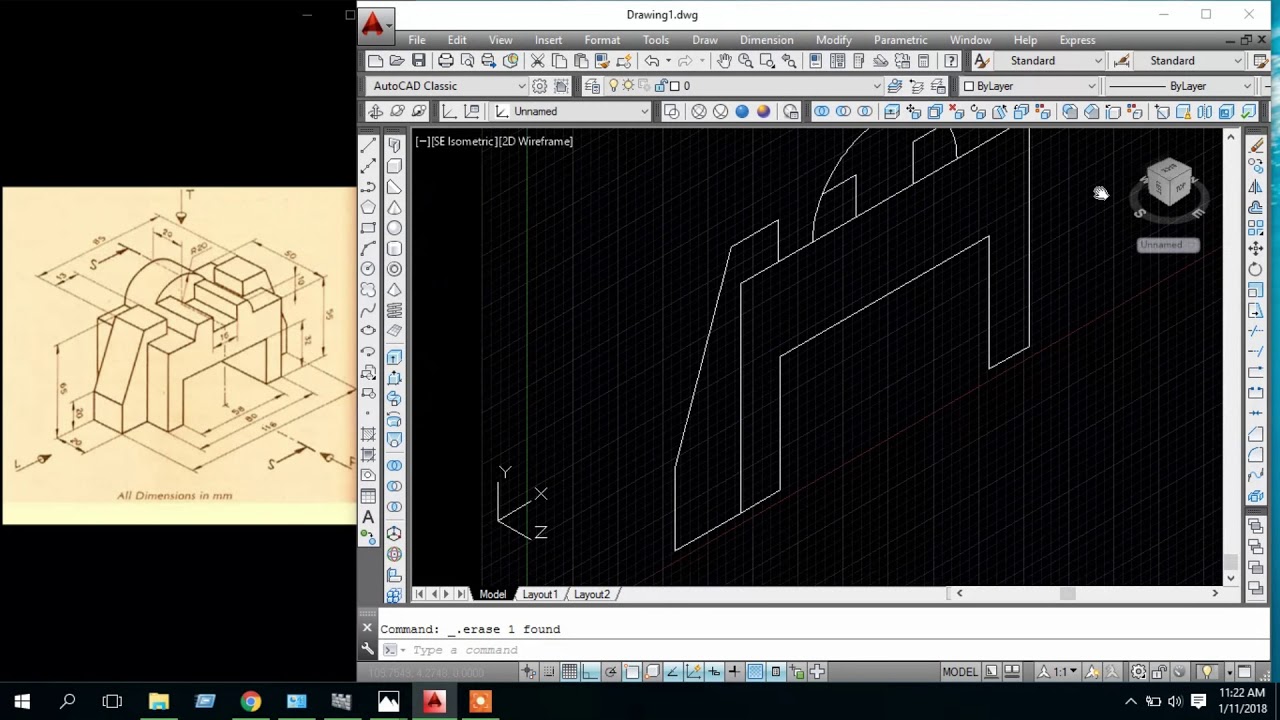The width and height of the screenshot is (1280, 720).
Task: Click the ViewCube navigation cube
Action: pyautogui.click(x=1169, y=184)
